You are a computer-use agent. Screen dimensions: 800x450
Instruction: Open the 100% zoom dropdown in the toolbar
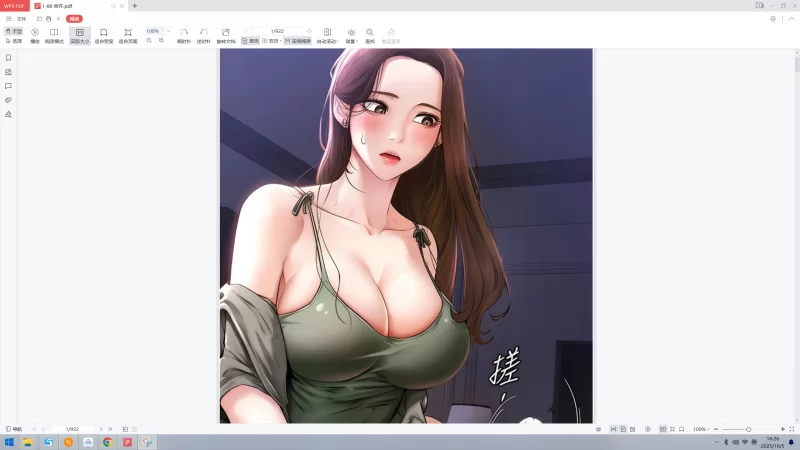coord(168,31)
